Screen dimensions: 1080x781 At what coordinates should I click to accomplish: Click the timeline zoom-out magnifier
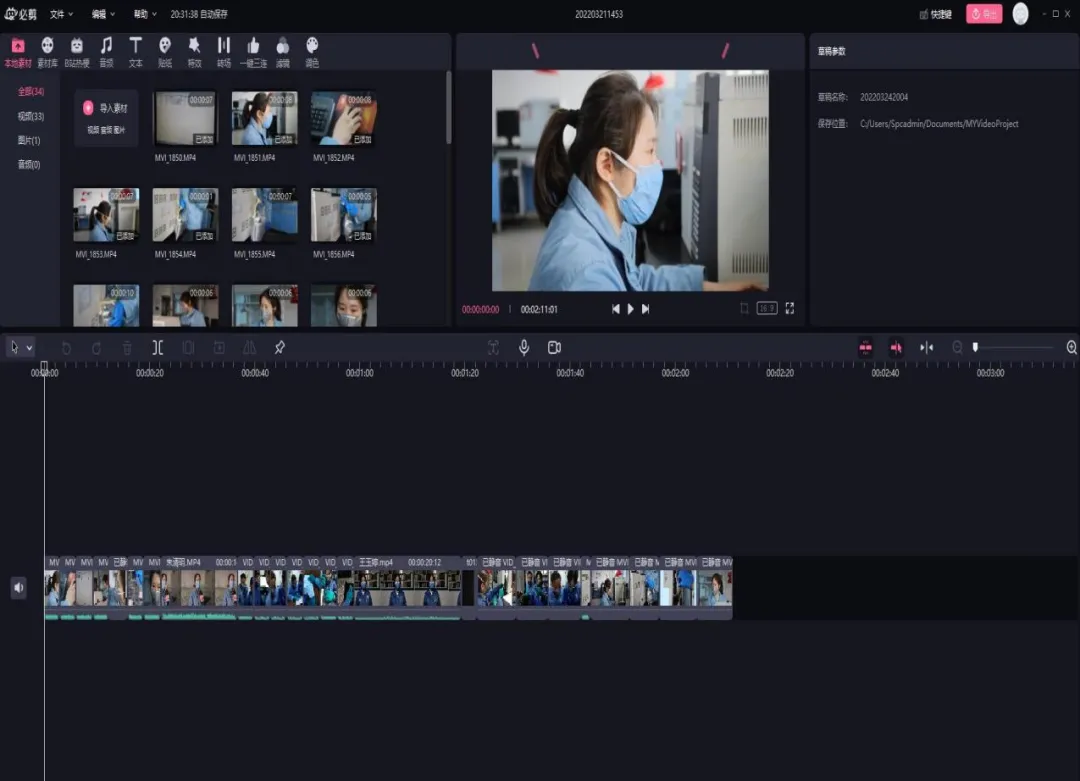[x=957, y=348]
